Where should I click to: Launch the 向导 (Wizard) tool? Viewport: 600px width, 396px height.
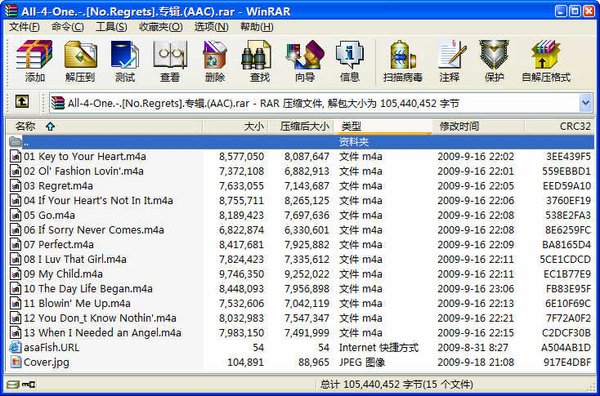click(305, 61)
